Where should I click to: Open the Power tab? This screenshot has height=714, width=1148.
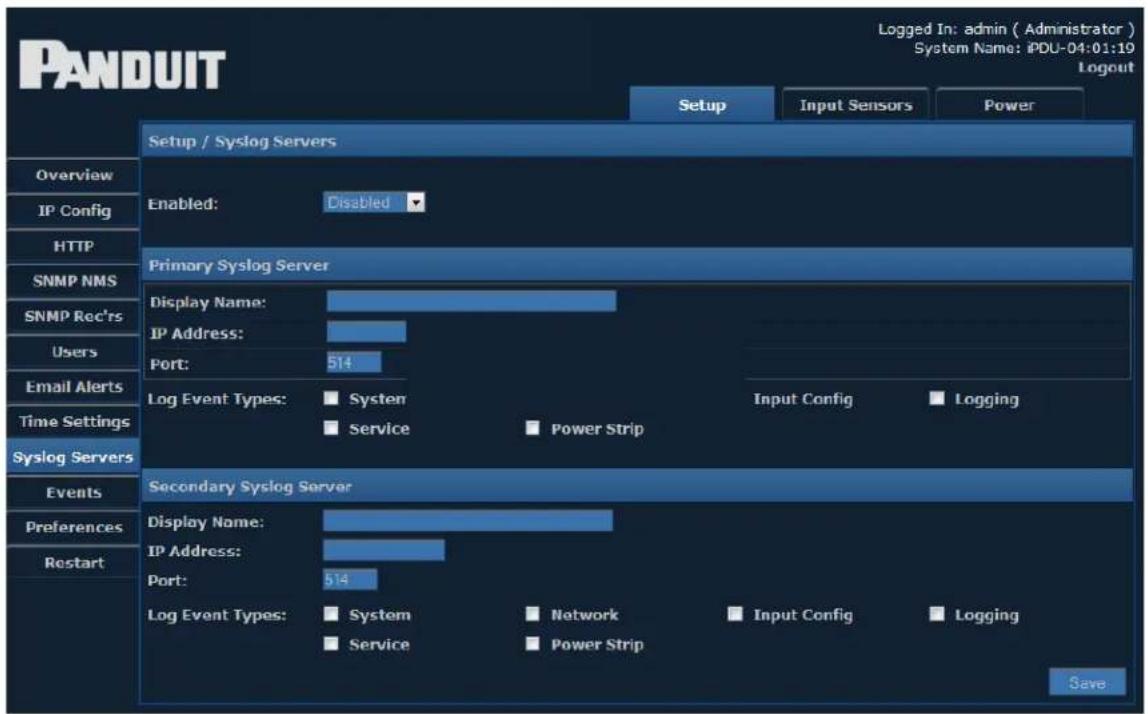(x=1009, y=105)
